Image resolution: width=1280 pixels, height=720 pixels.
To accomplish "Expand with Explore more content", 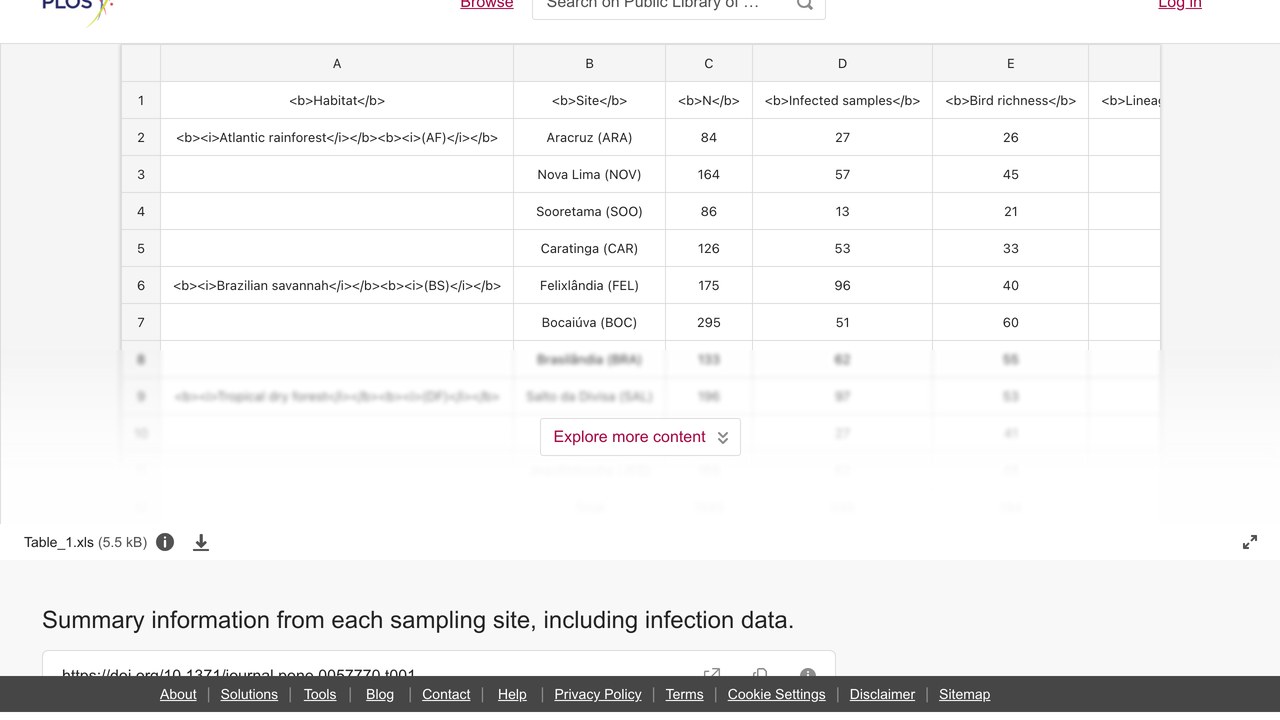I will pos(640,437).
